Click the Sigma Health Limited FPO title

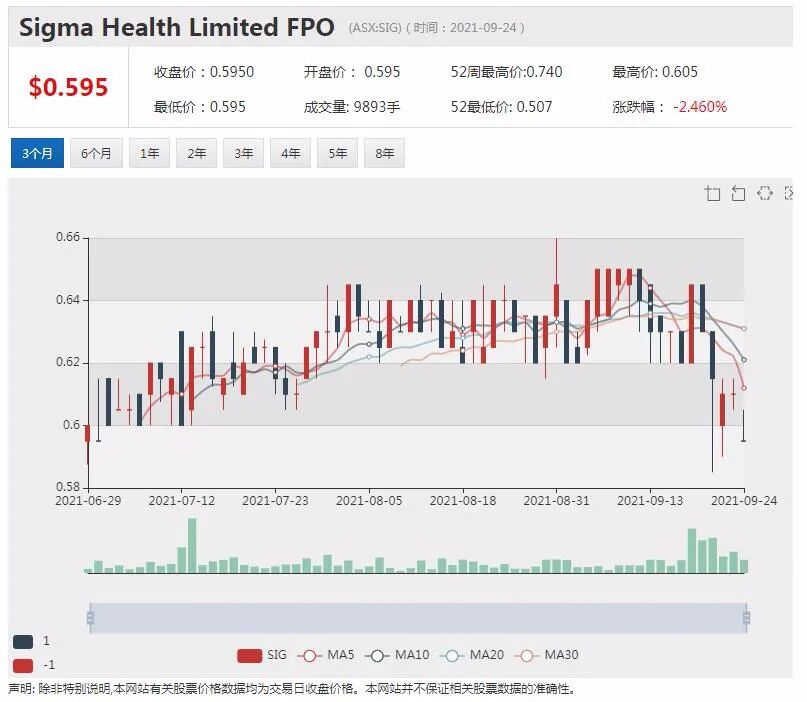click(x=177, y=27)
